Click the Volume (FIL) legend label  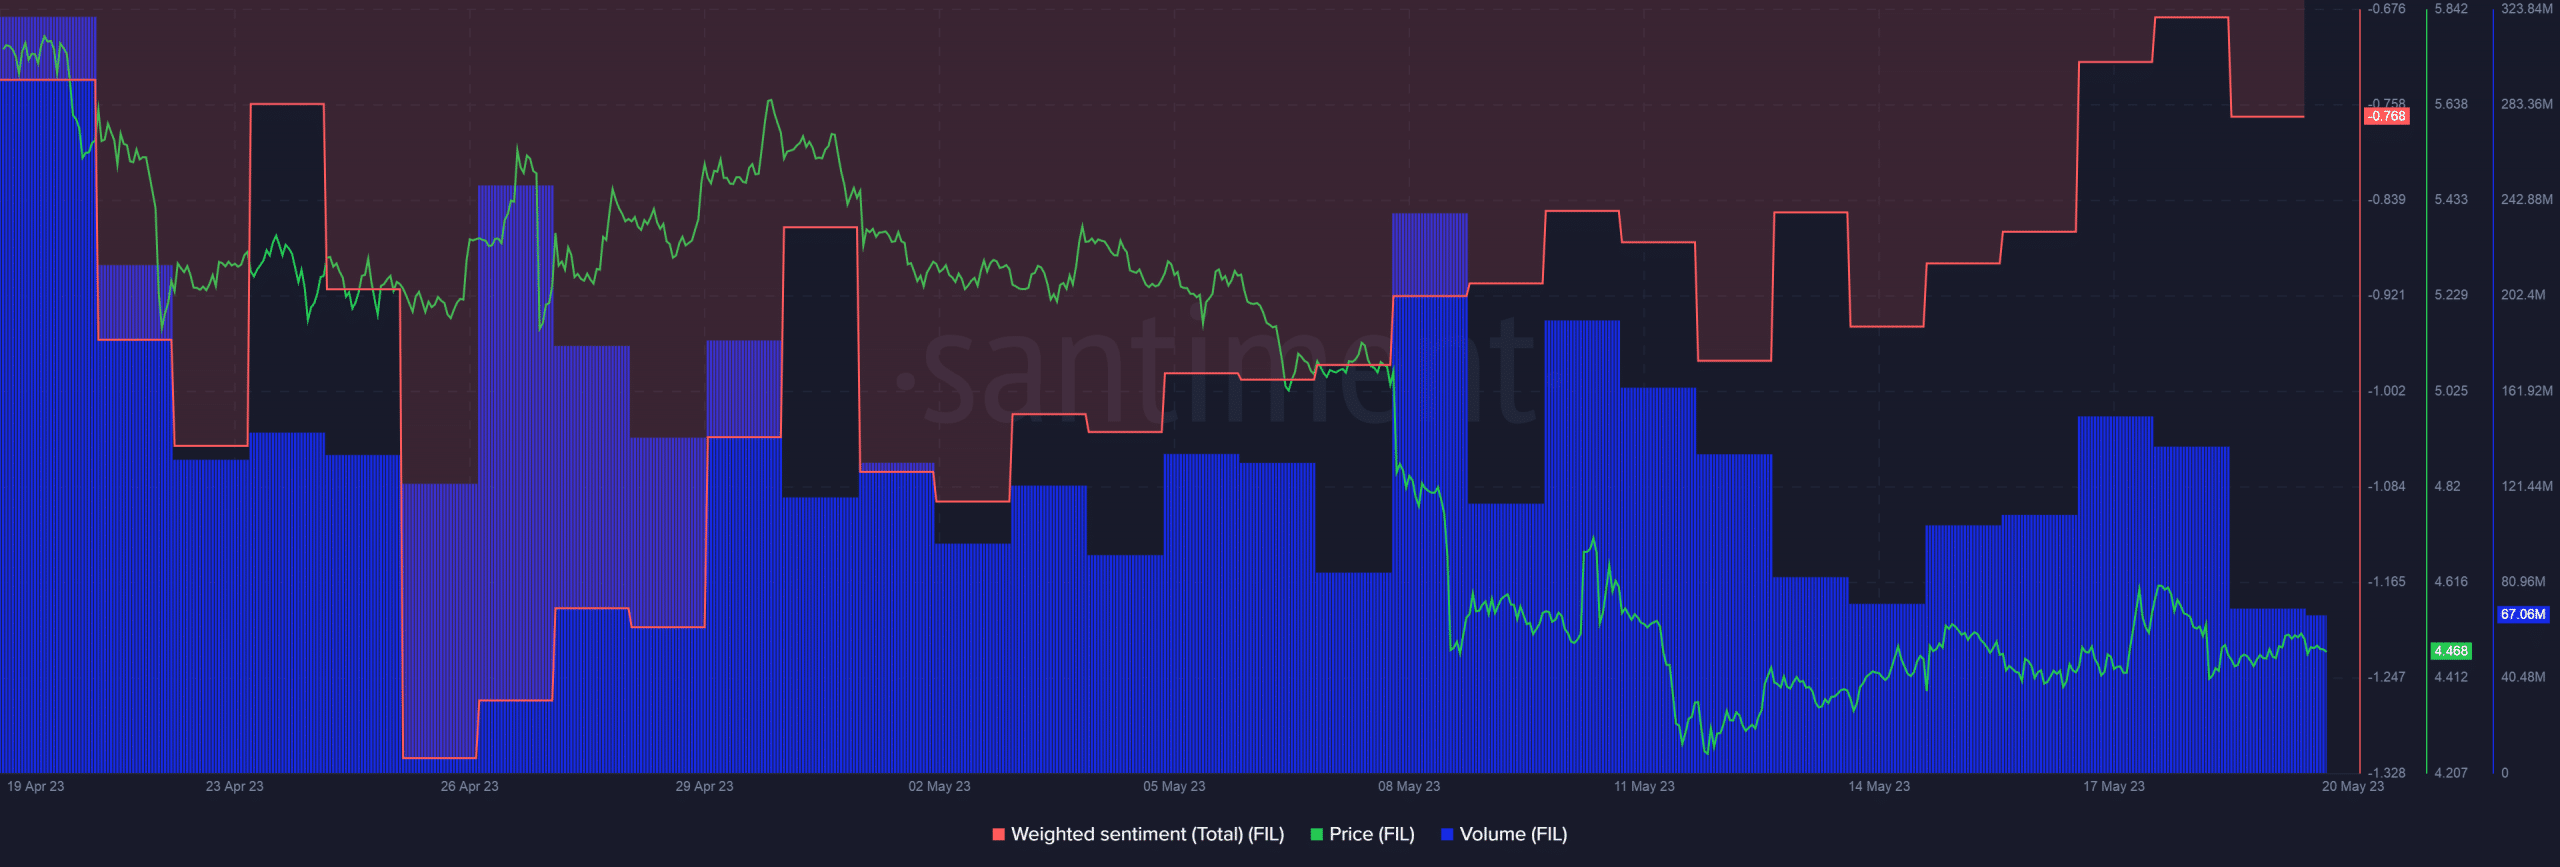(x=1513, y=834)
